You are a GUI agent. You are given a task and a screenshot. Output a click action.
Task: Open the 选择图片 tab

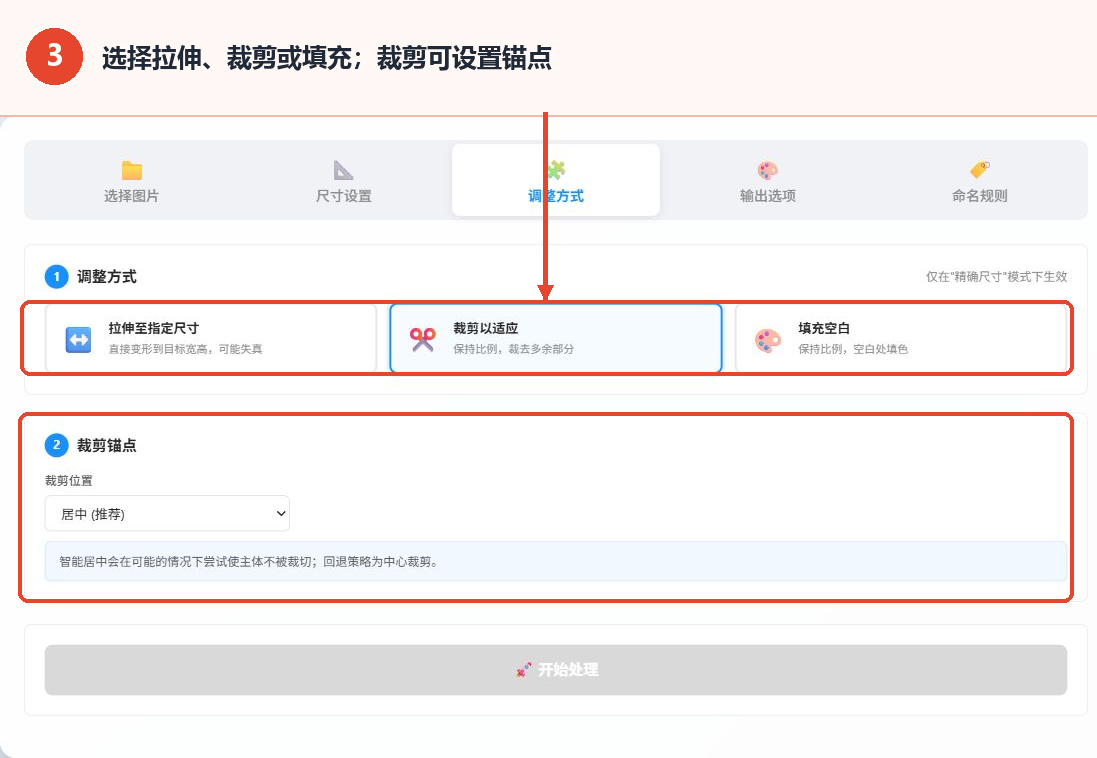[x=132, y=181]
